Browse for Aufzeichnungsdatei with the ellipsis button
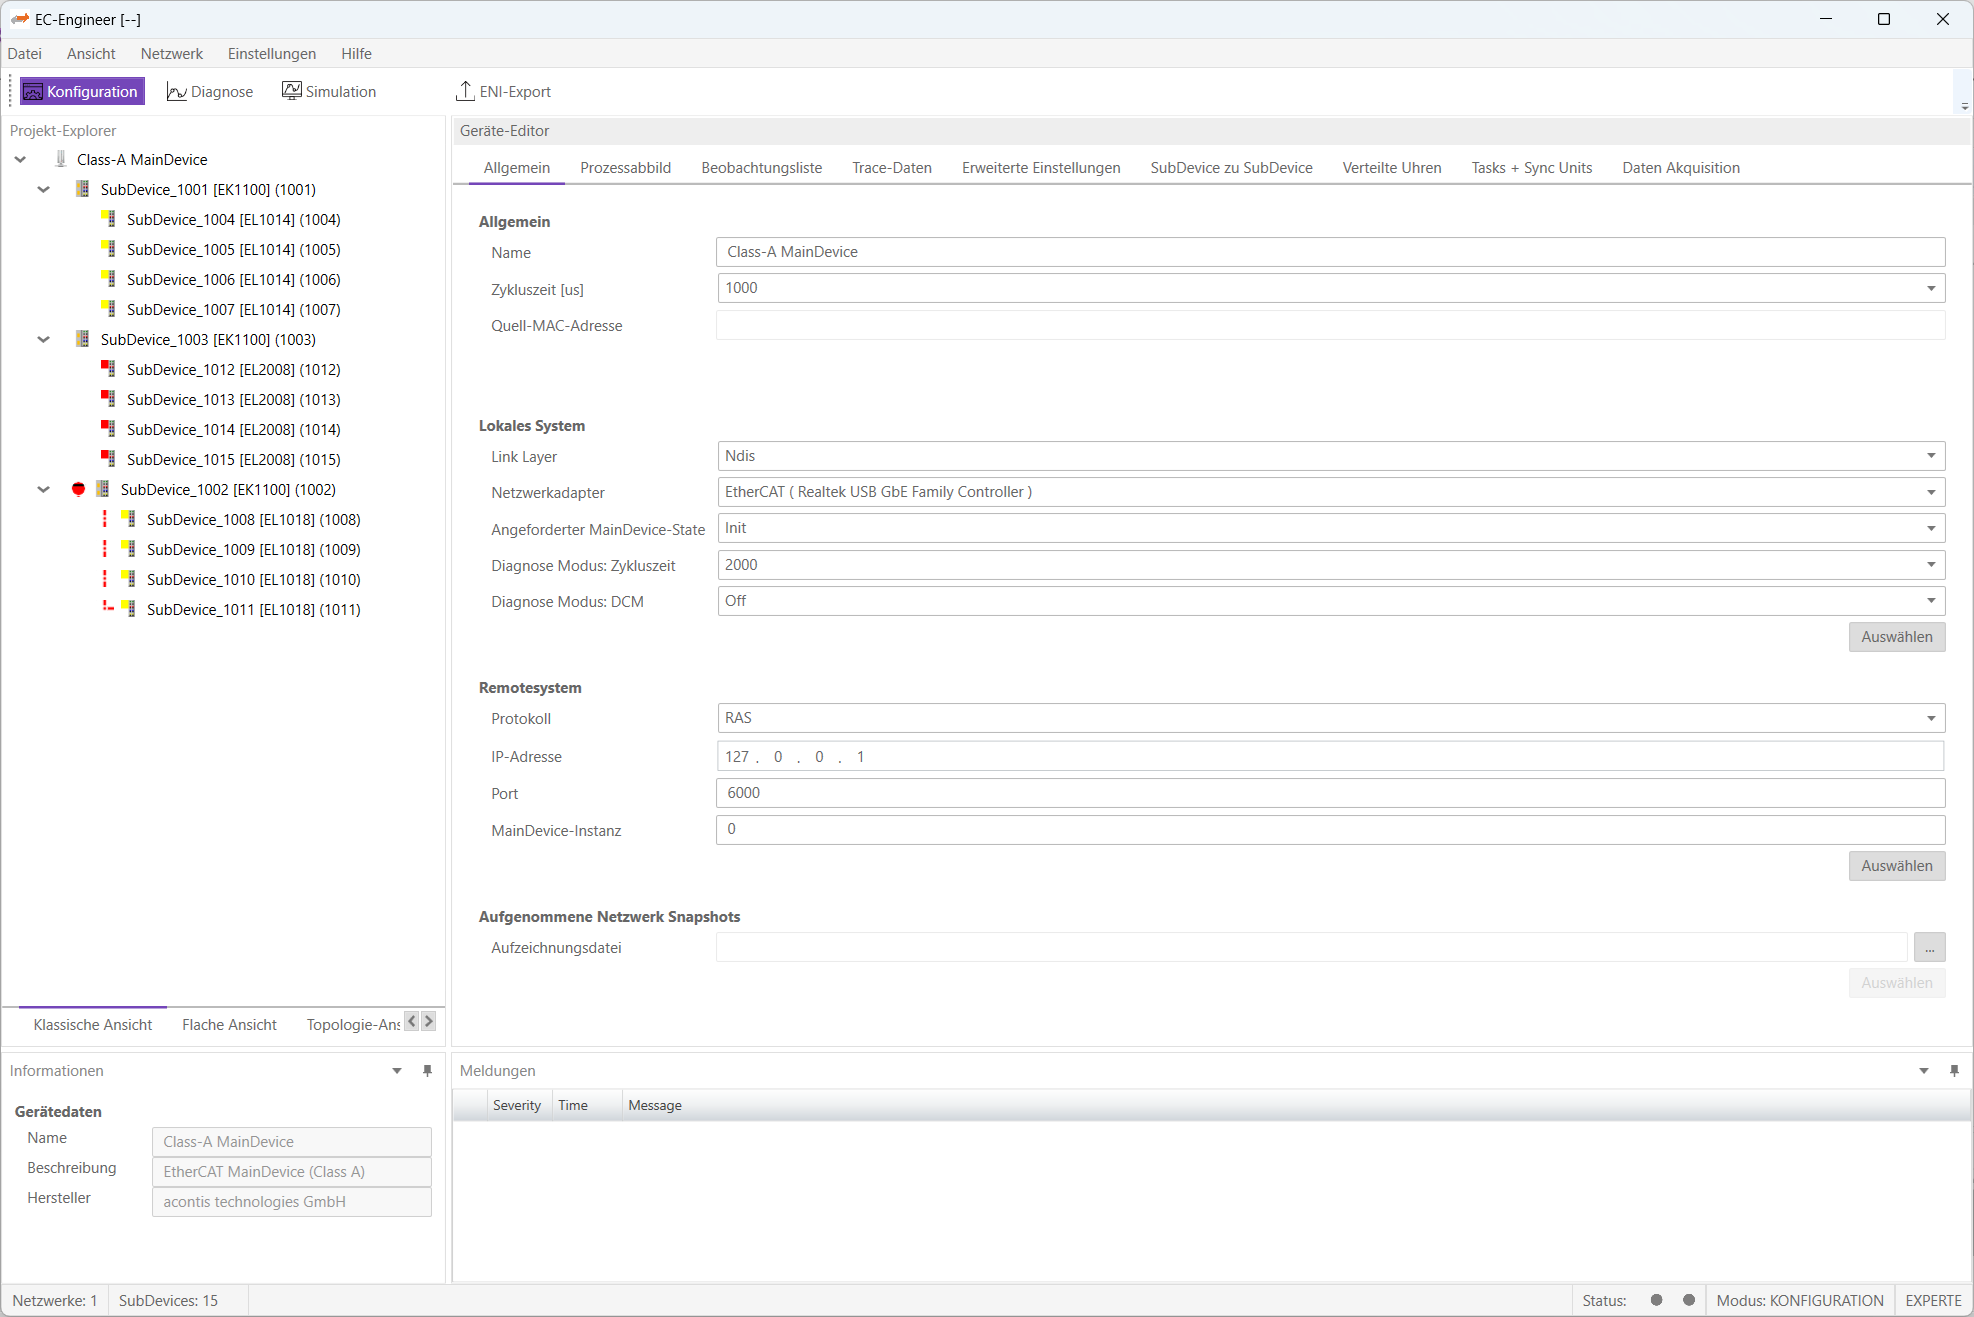1974x1317 pixels. pos(1929,948)
